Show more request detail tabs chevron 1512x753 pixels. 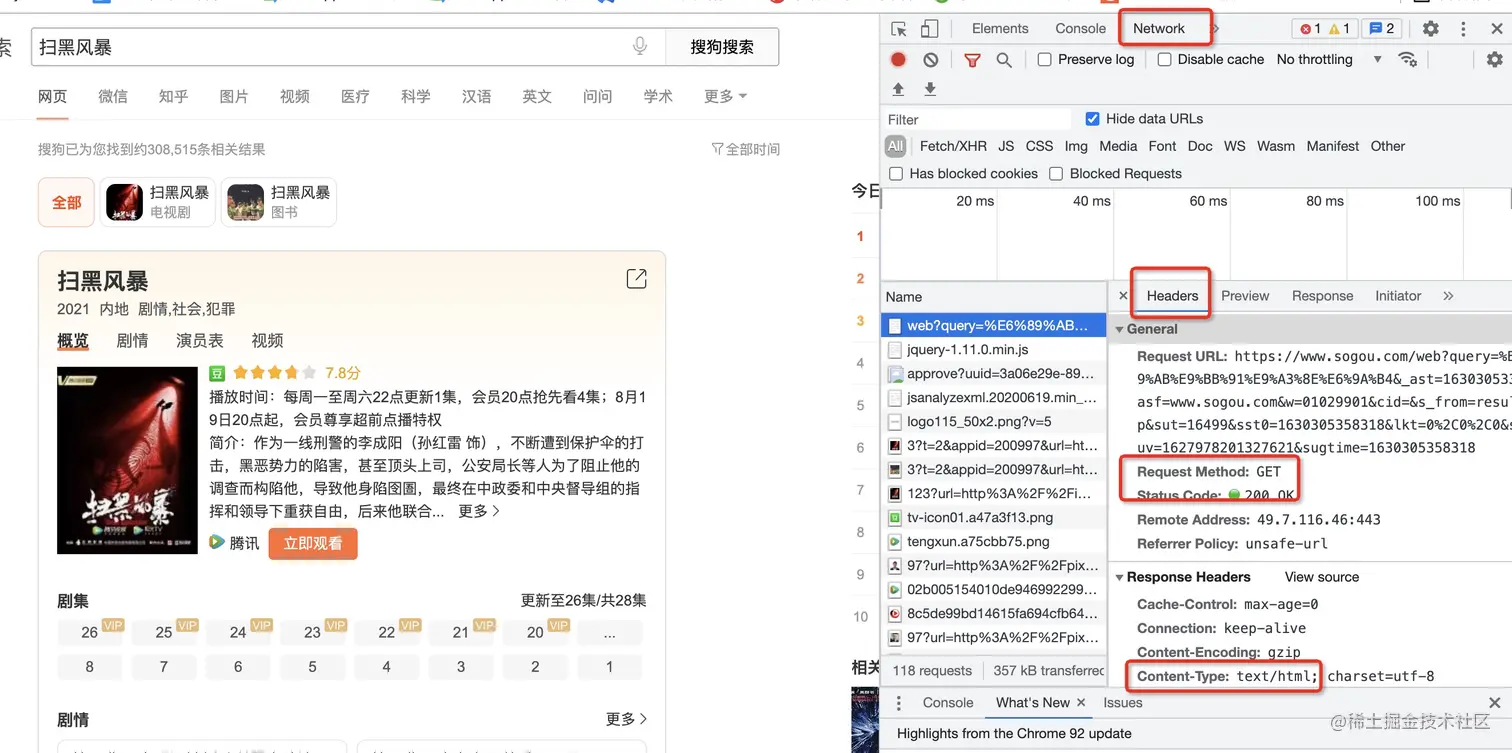coord(1448,296)
